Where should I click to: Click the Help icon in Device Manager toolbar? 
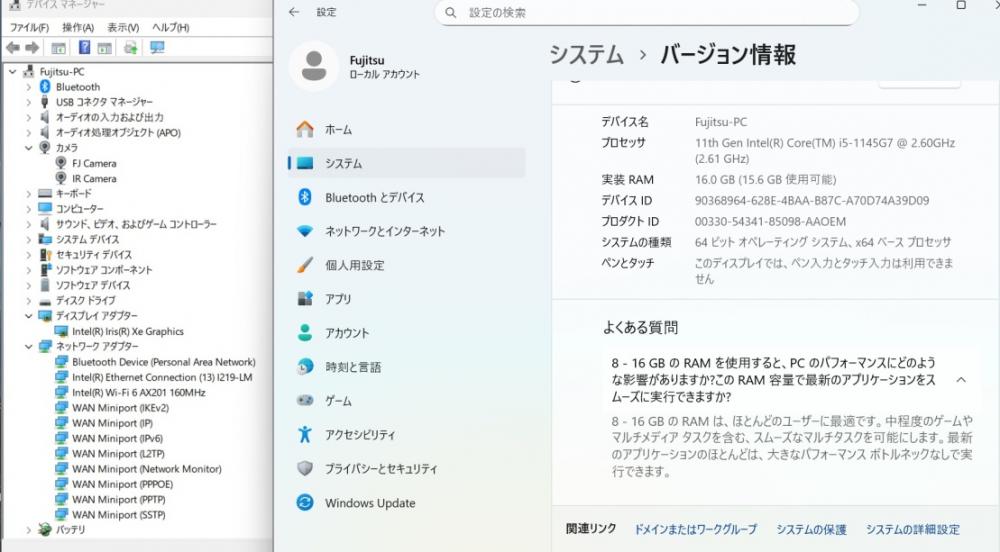[x=85, y=48]
